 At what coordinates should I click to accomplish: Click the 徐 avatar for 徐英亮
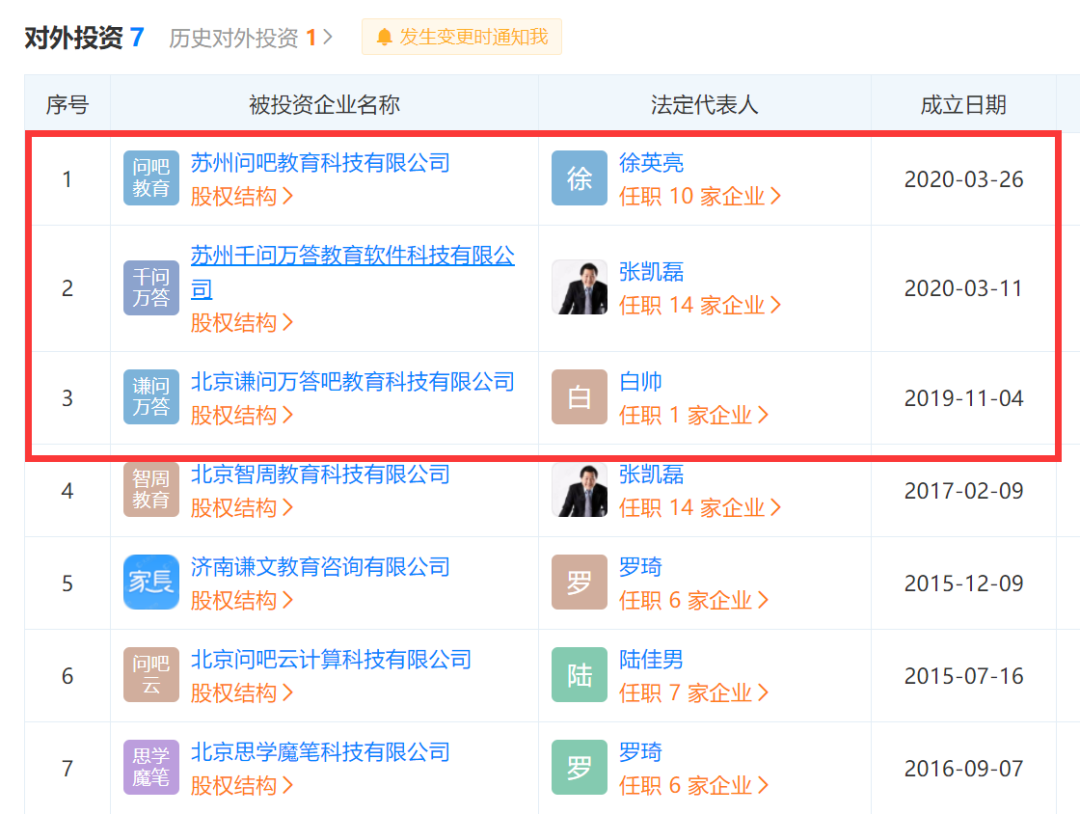pos(579,179)
